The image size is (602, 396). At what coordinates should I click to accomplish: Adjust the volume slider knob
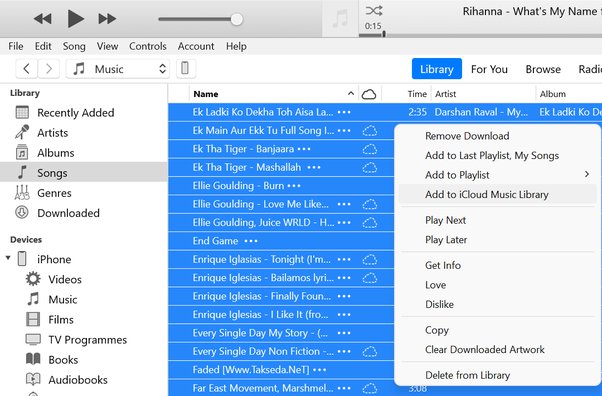pos(236,19)
